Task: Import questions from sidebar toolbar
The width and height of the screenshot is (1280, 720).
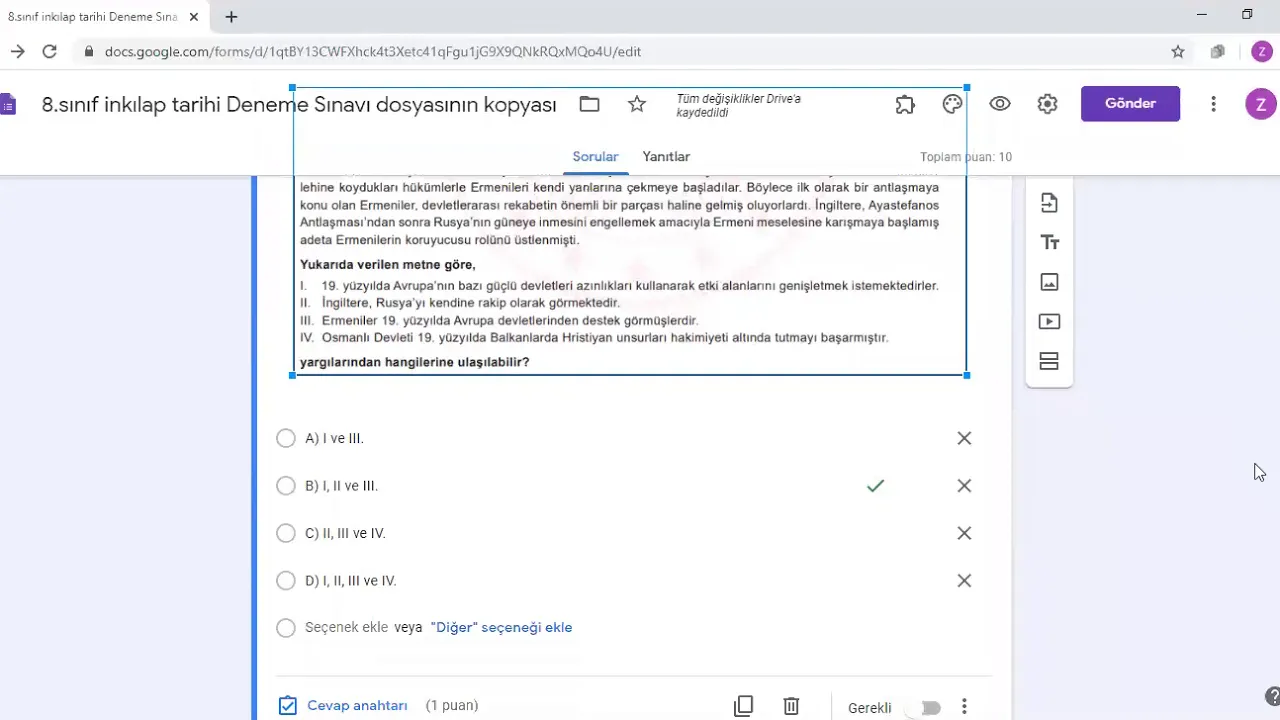Action: (x=1049, y=203)
